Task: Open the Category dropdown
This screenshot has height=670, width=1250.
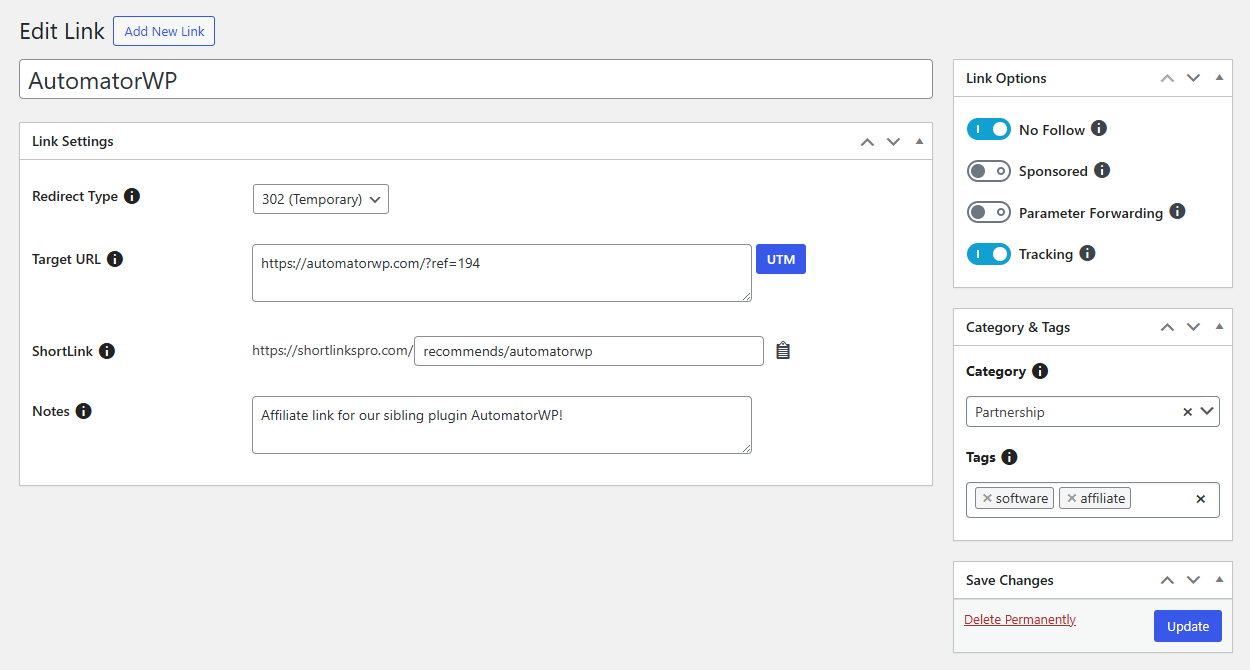Action: click(1205, 411)
